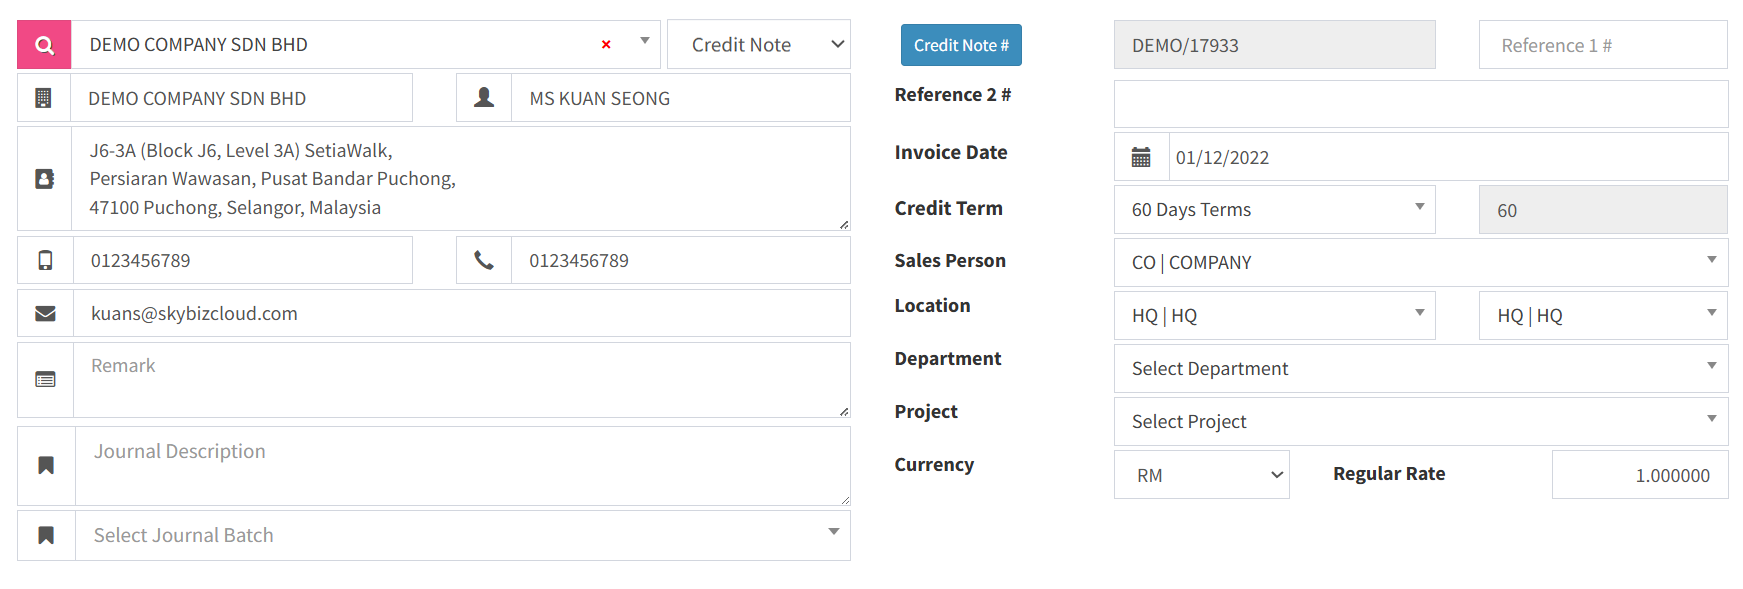Click the mobile phone icon

(x=44, y=261)
